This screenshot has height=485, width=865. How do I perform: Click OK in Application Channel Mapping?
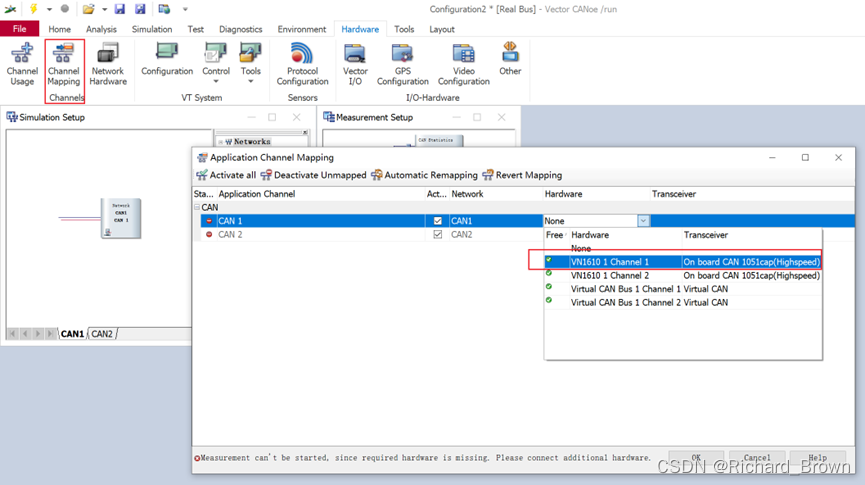pyautogui.click(x=696, y=457)
